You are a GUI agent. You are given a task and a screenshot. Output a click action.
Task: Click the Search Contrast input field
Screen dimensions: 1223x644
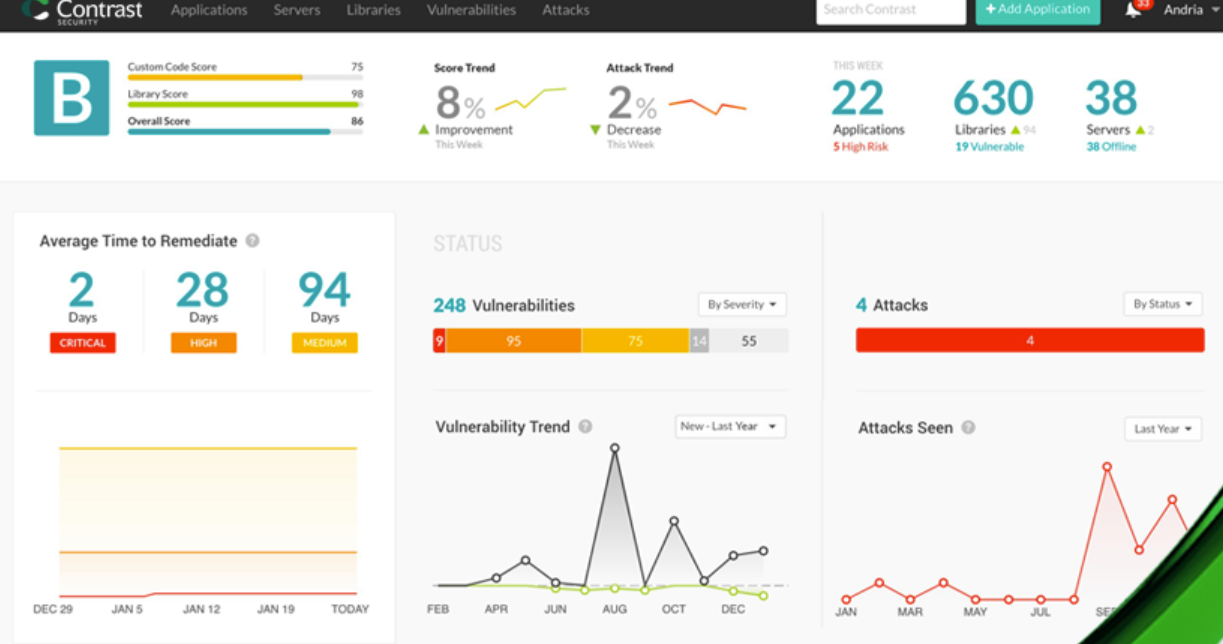[888, 10]
